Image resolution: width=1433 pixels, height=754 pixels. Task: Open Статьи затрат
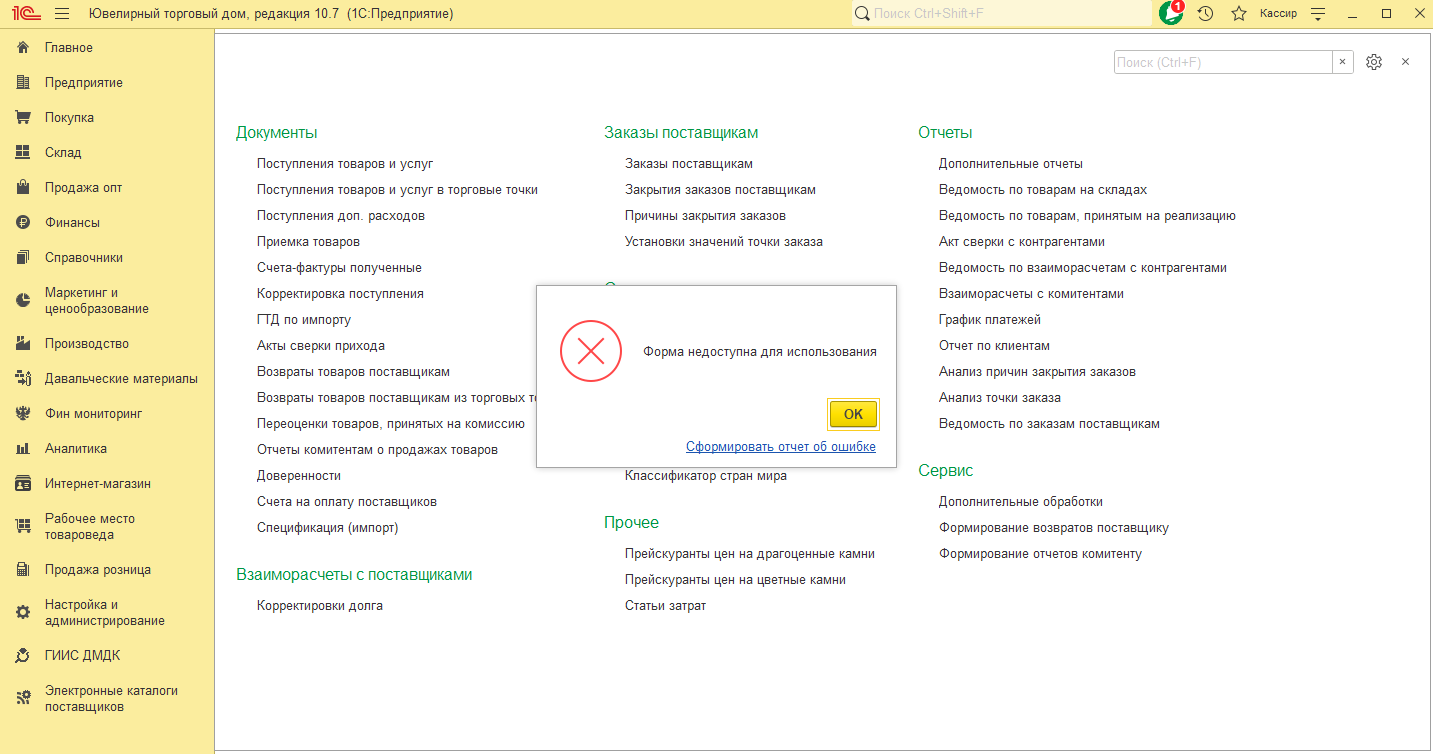point(665,606)
